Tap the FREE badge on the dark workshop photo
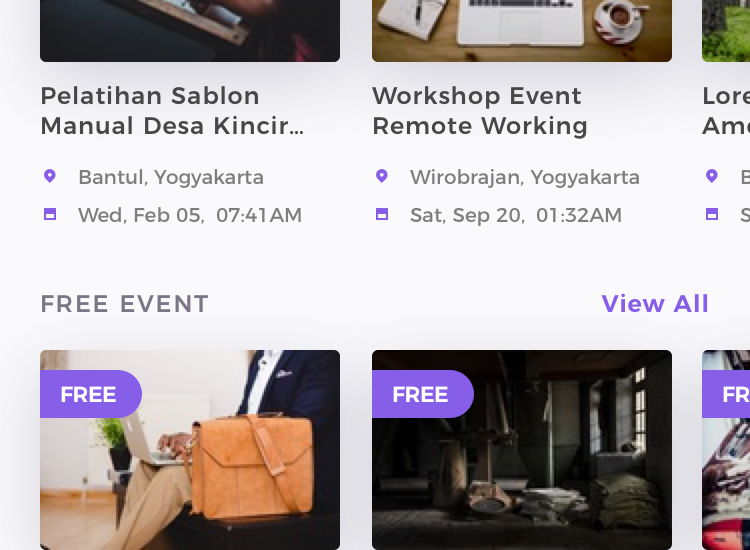 coord(423,394)
